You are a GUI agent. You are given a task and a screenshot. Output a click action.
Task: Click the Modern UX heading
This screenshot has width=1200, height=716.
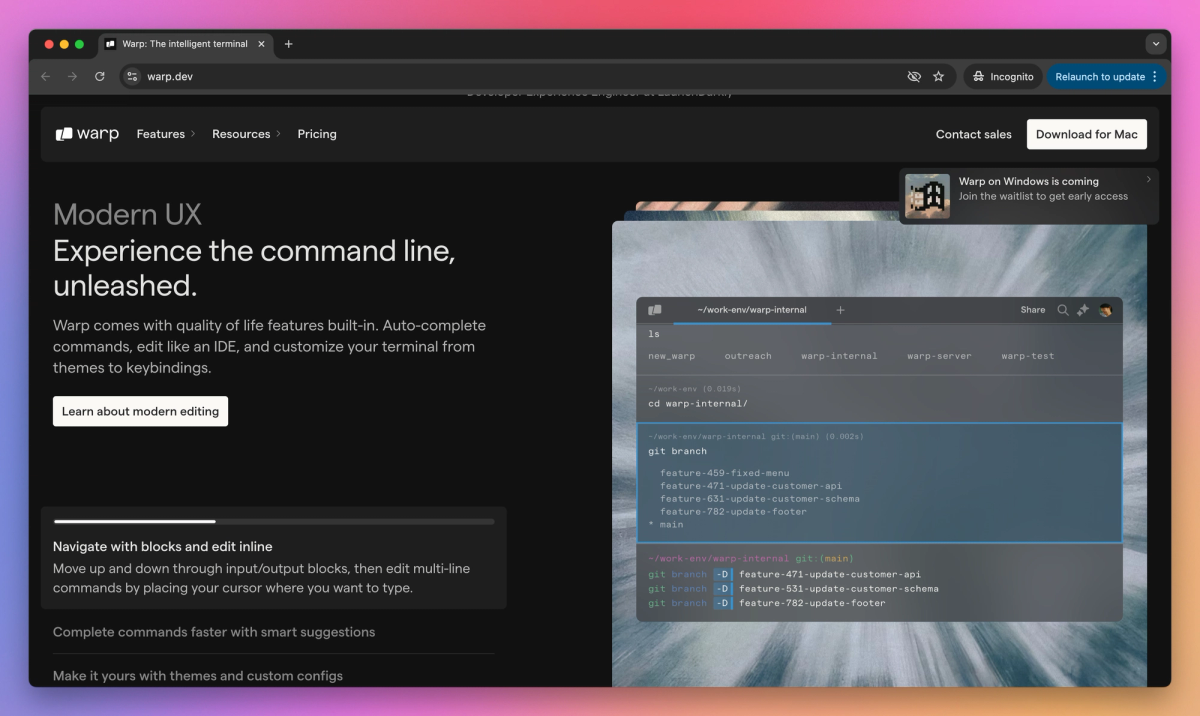coord(127,214)
